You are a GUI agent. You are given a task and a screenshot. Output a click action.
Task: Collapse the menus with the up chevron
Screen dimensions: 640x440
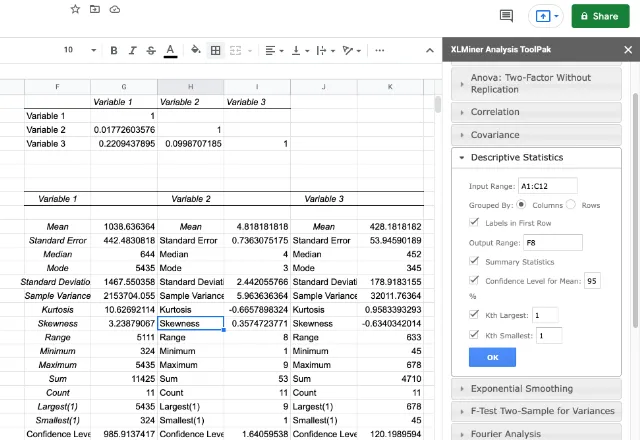(430, 51)
